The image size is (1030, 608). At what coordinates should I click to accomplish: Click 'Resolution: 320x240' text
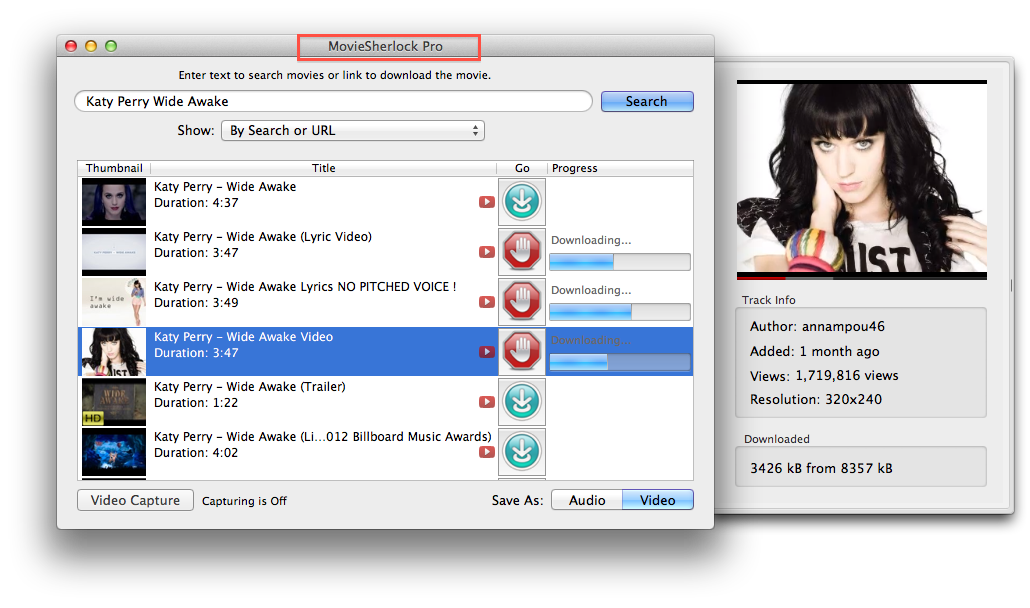[816, 399]
